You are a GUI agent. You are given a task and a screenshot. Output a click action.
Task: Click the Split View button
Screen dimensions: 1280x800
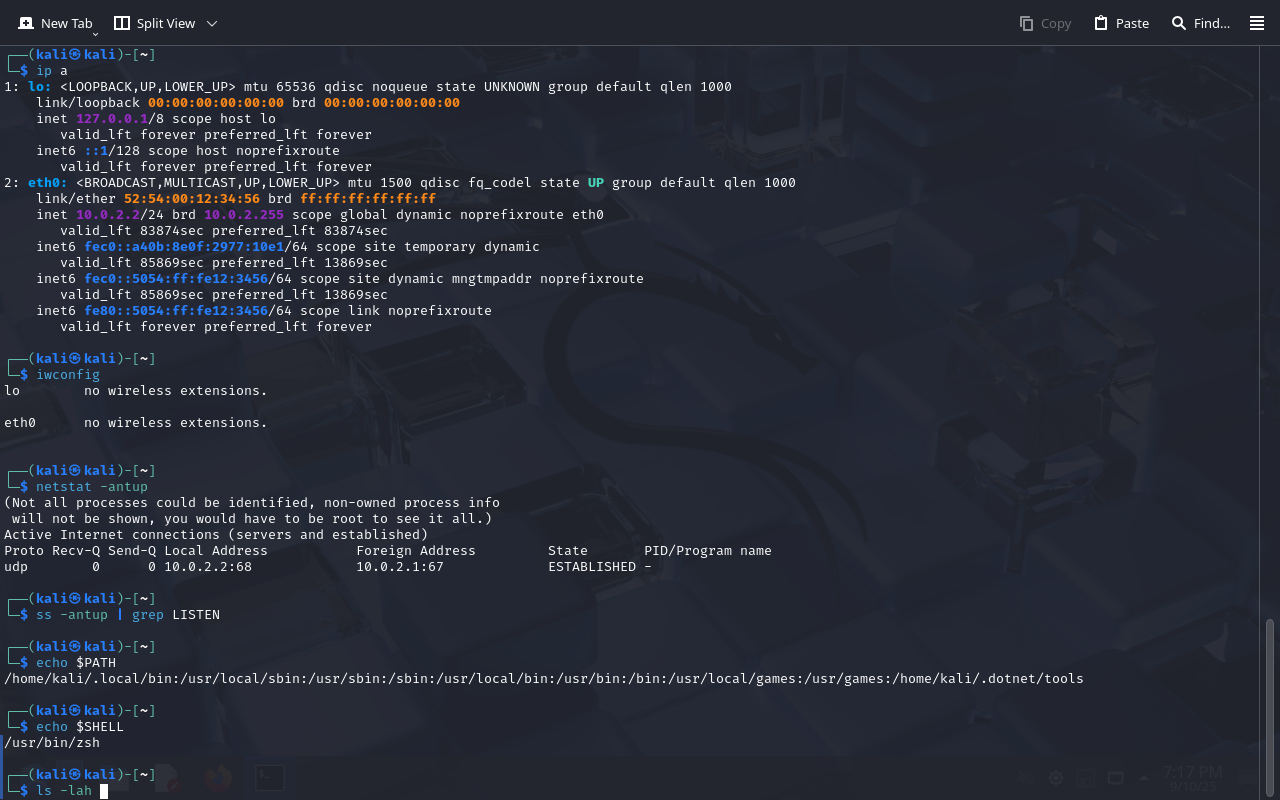[154, 23]
